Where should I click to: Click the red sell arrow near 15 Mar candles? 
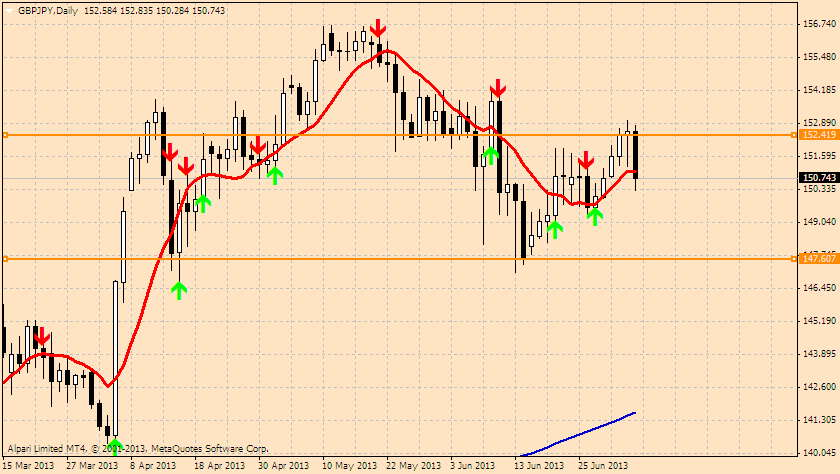tap(42, 336)
